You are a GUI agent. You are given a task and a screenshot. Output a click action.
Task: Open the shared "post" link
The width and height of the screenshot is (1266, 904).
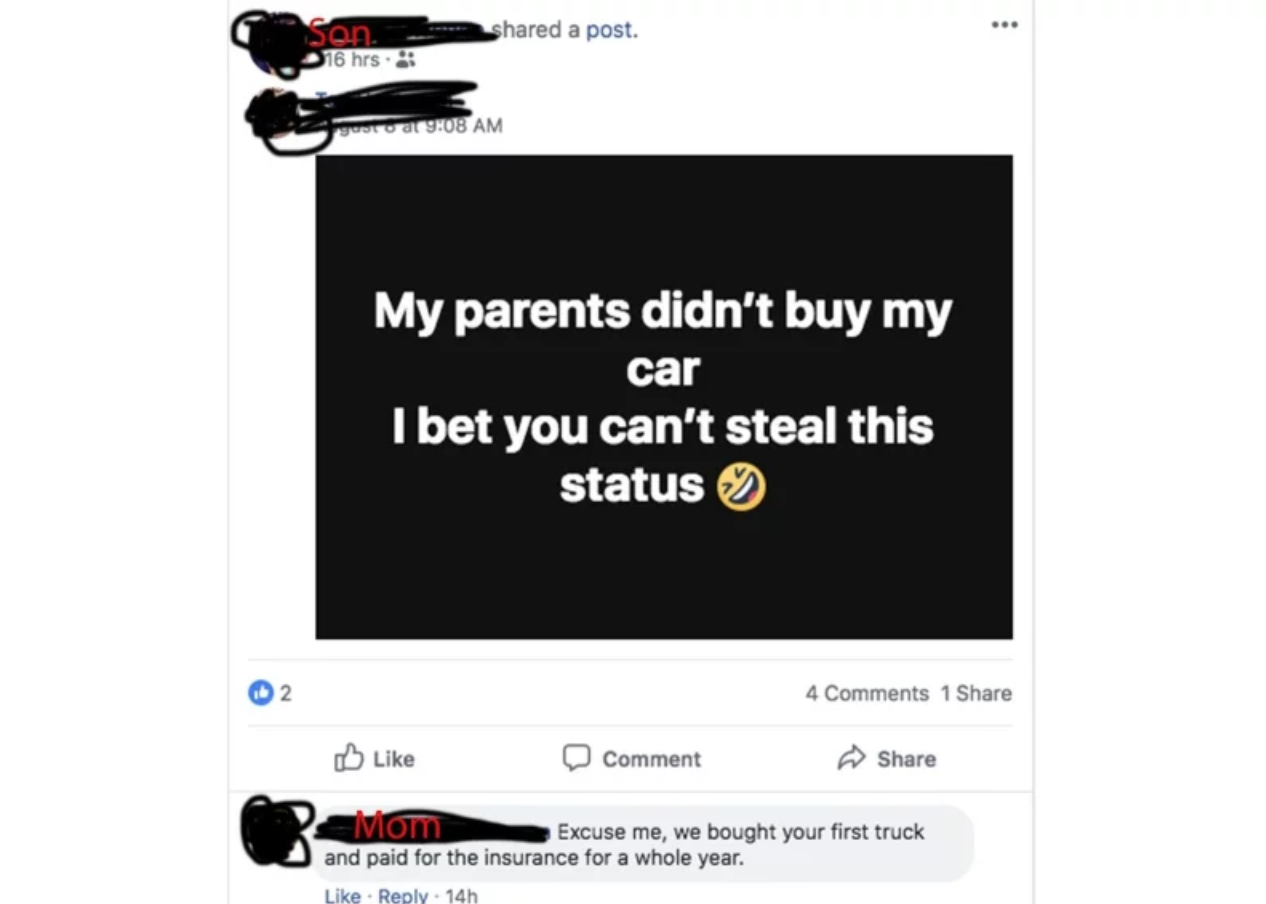click(609, 30)
